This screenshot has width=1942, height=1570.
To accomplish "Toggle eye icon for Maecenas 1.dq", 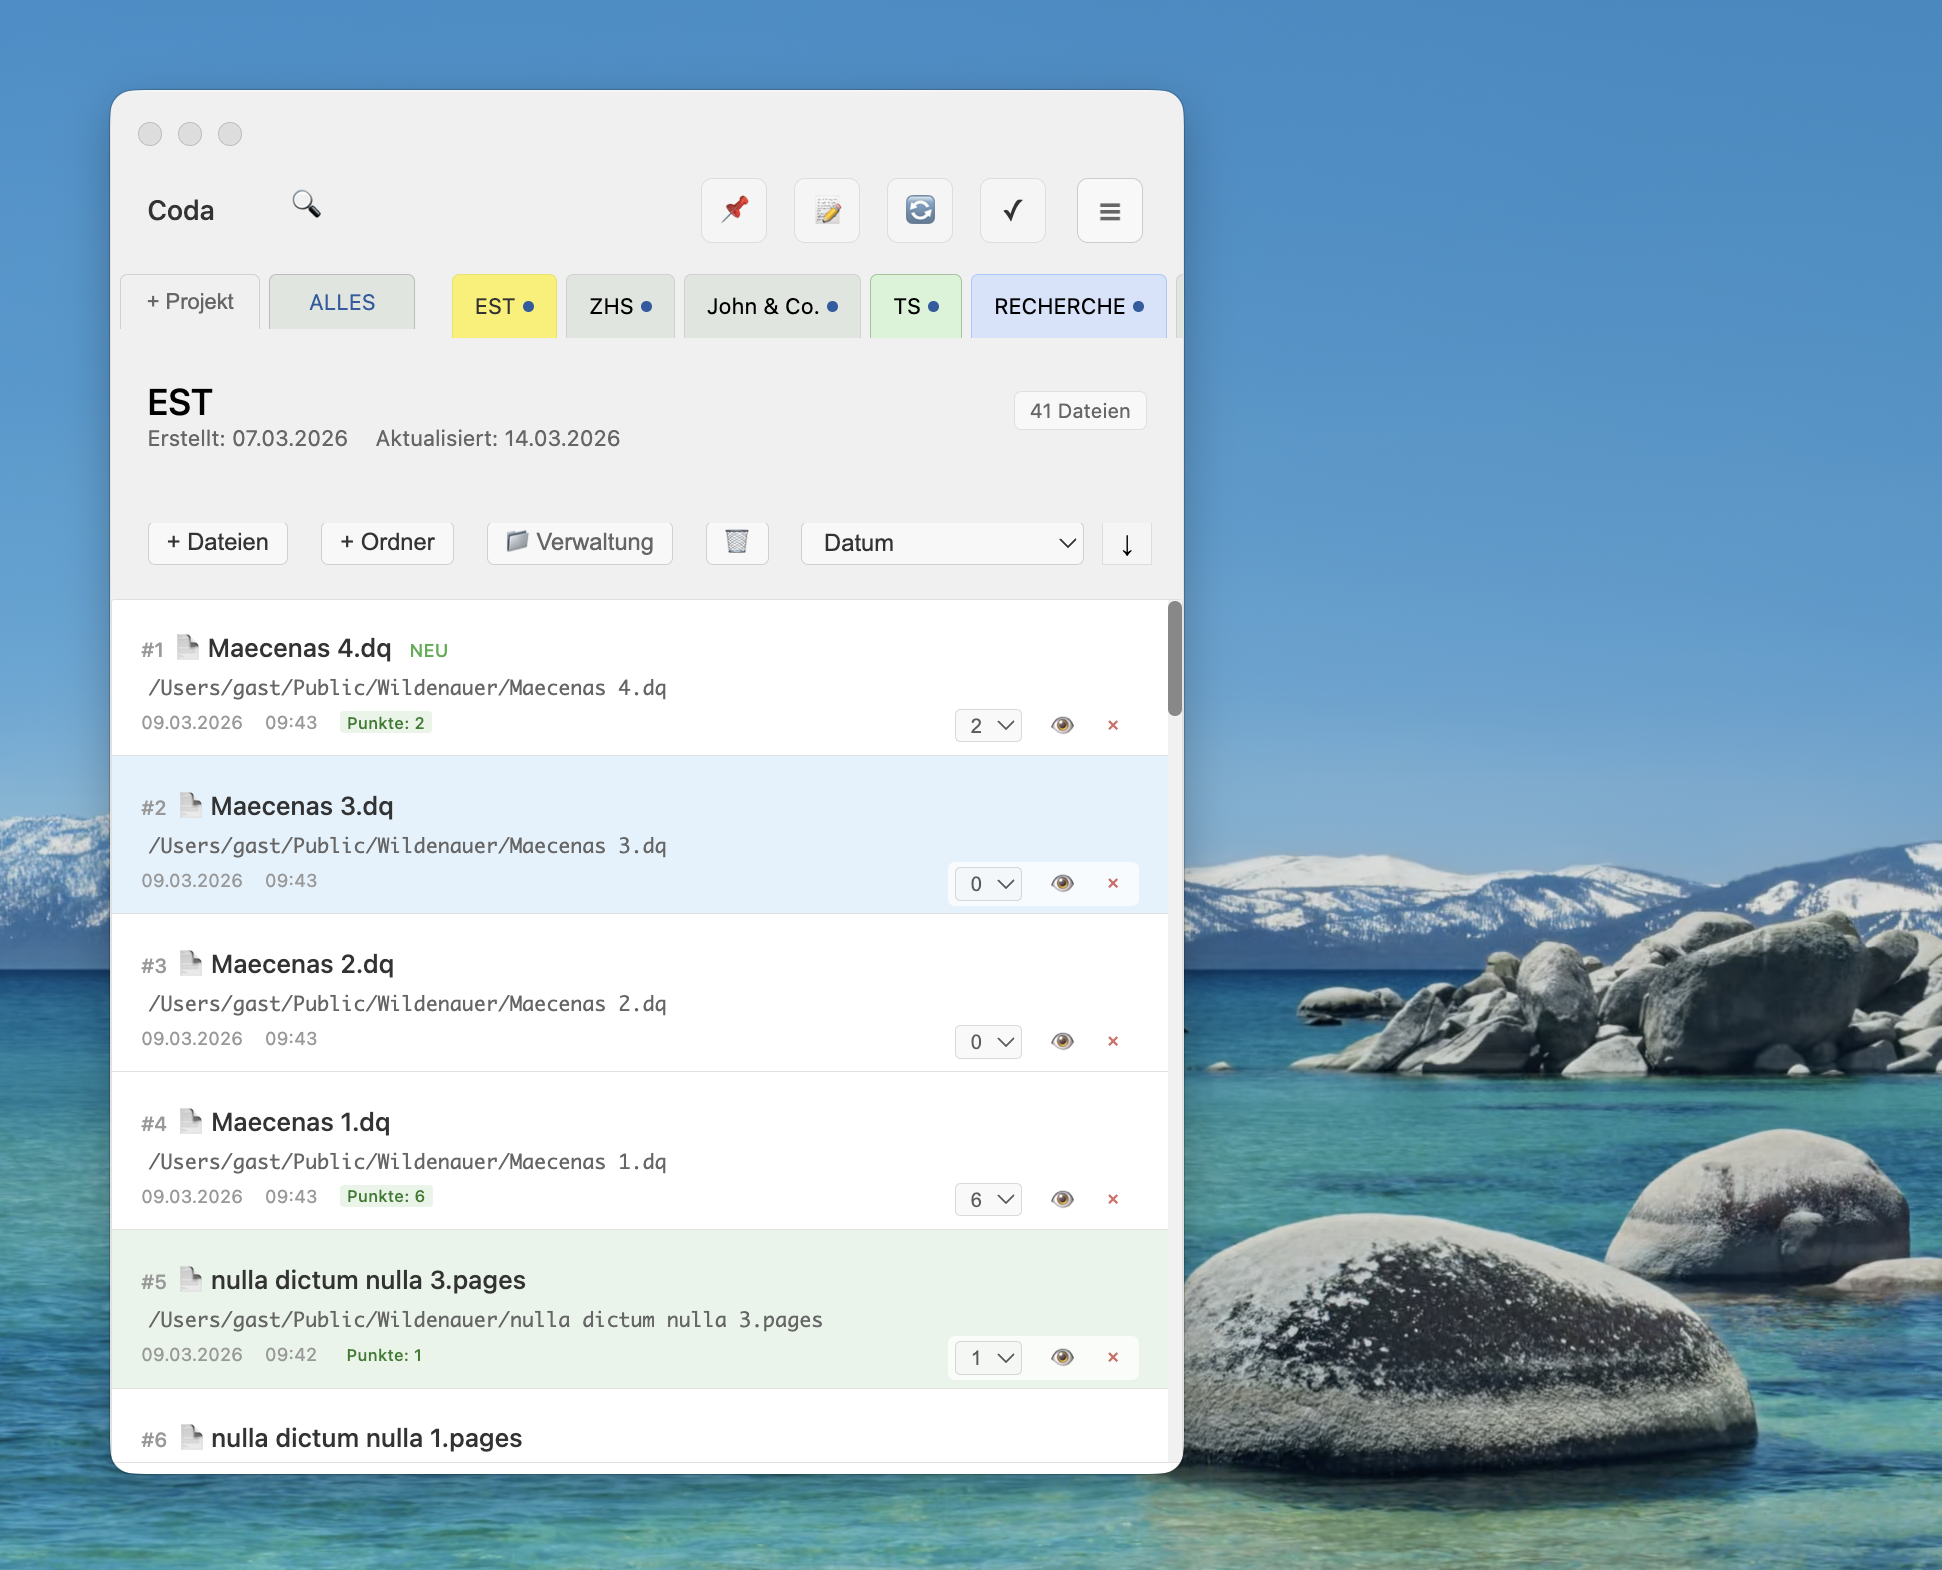I will pyautogui.click(x=1062, y=1199).
